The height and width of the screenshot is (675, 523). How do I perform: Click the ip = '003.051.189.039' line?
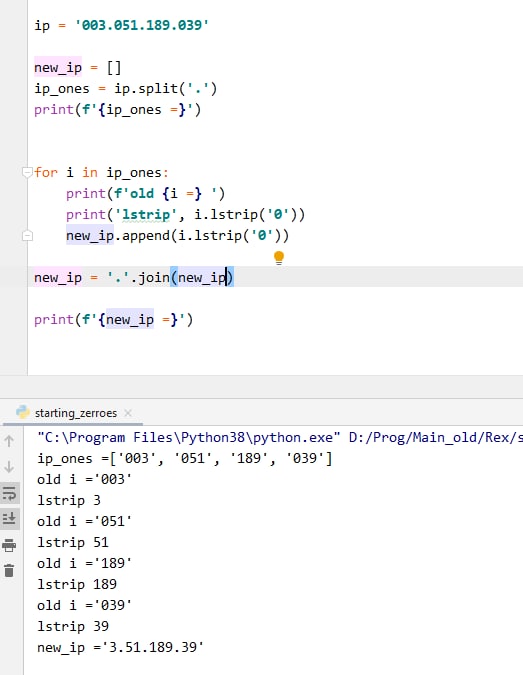tap(121, 25)
